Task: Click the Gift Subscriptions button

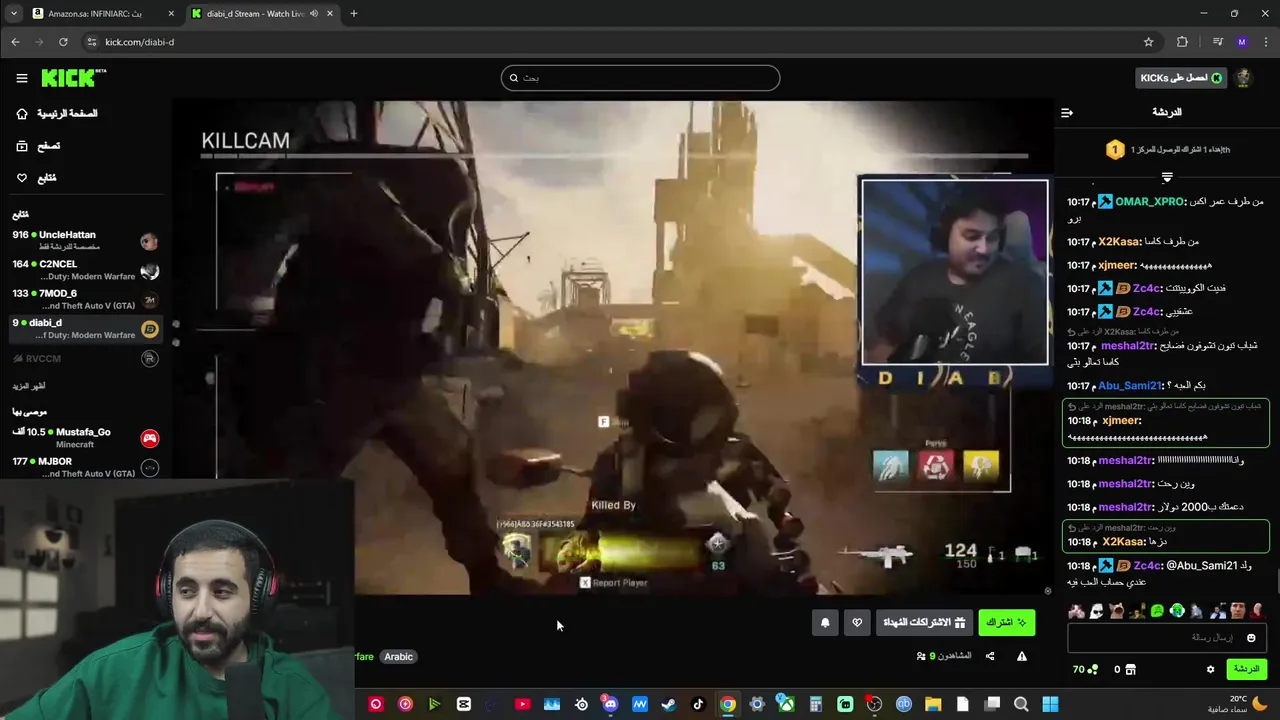Action: pos(924,622)
